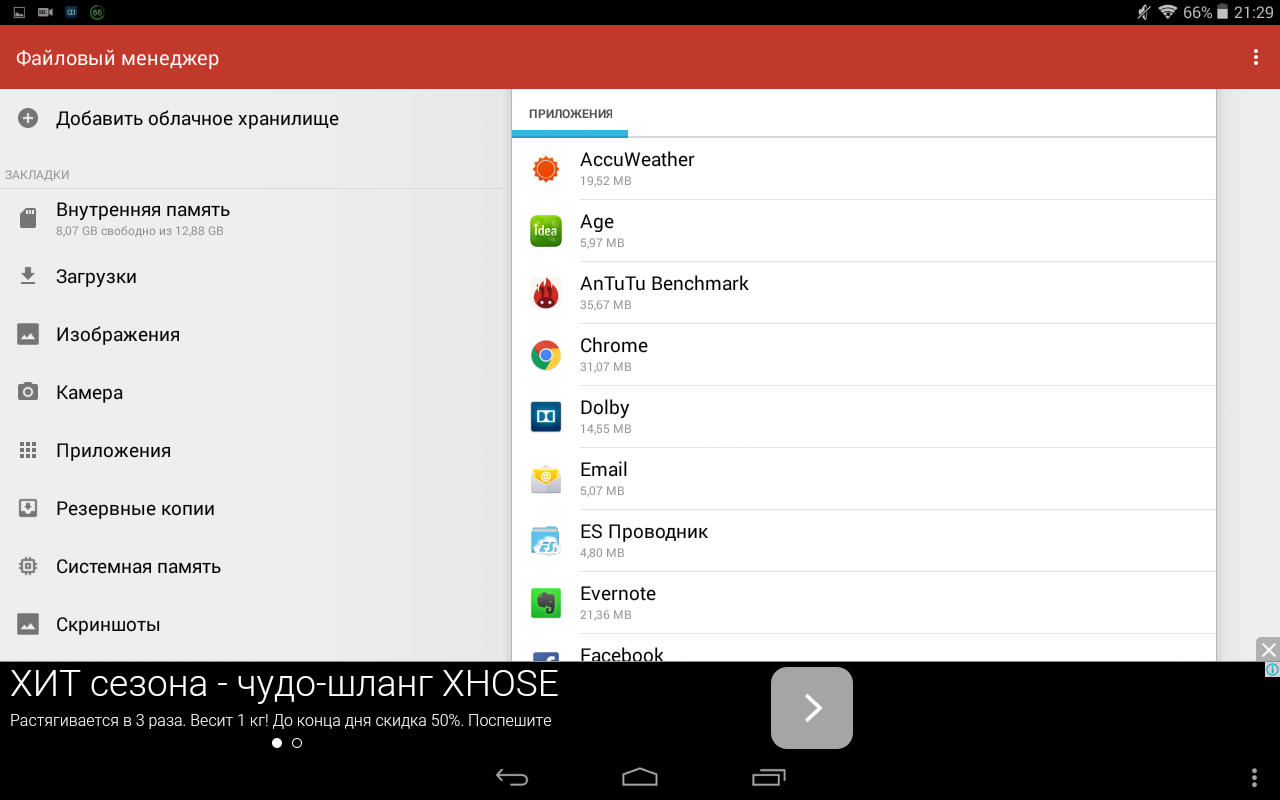Tap the download arrow icon beside Загрузки
Viewport: 1280px width, 800px height.
tap(28, 276)
